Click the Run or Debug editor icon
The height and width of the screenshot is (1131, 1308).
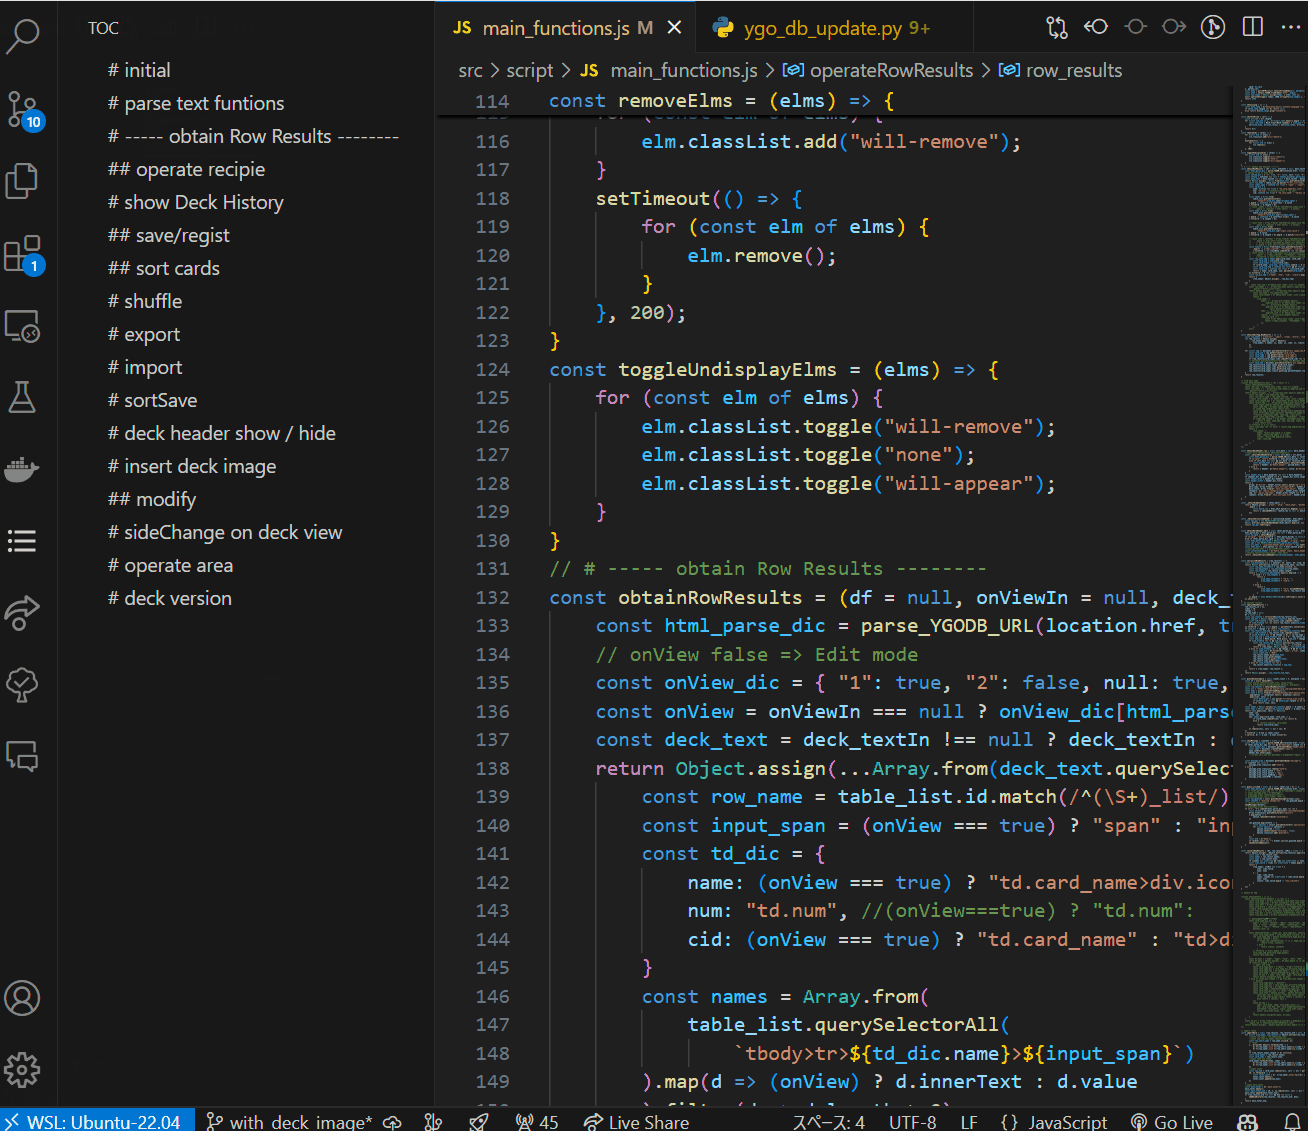[x=1212, y=27]
